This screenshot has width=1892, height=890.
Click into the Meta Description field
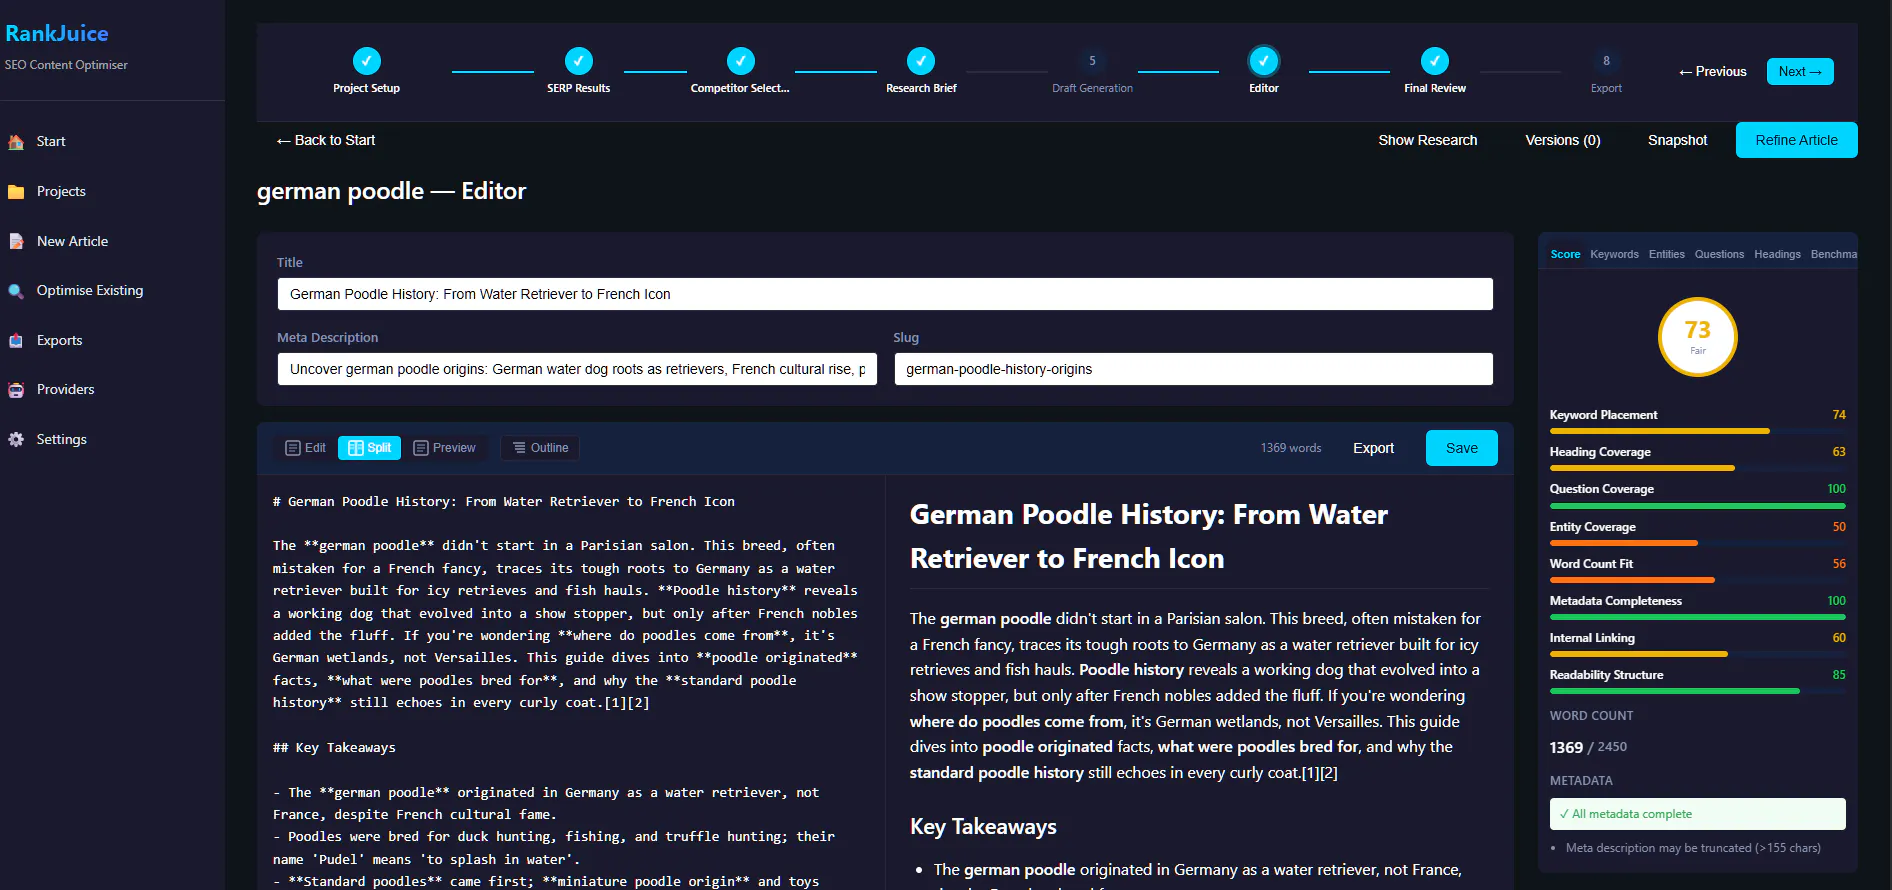click(x=577, y=369)
